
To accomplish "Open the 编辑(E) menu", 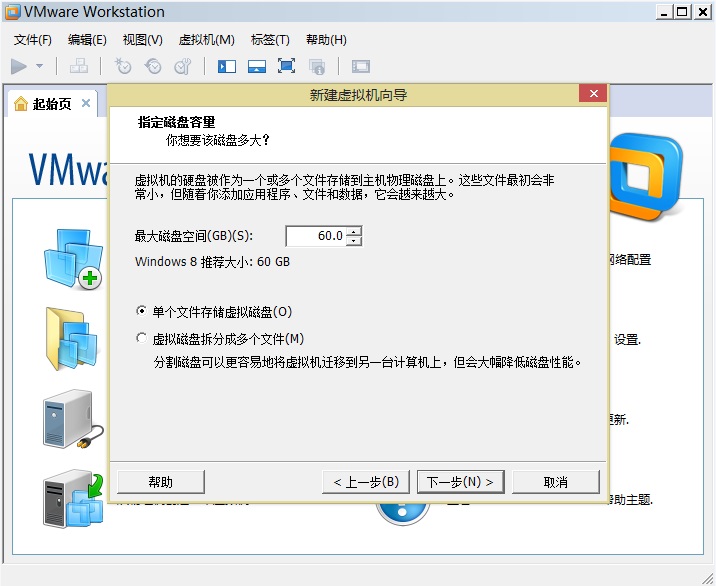I will coord(87,40).
